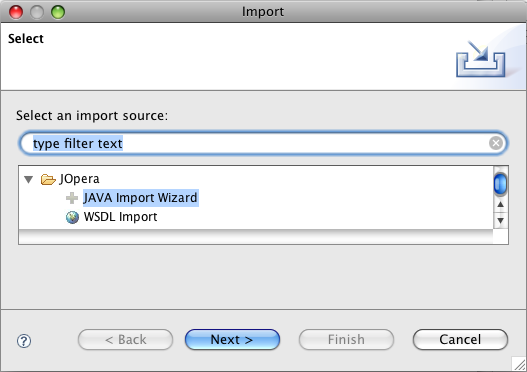Zoom the window with the green button
The image size is (527, 372).
click(58, 12)
